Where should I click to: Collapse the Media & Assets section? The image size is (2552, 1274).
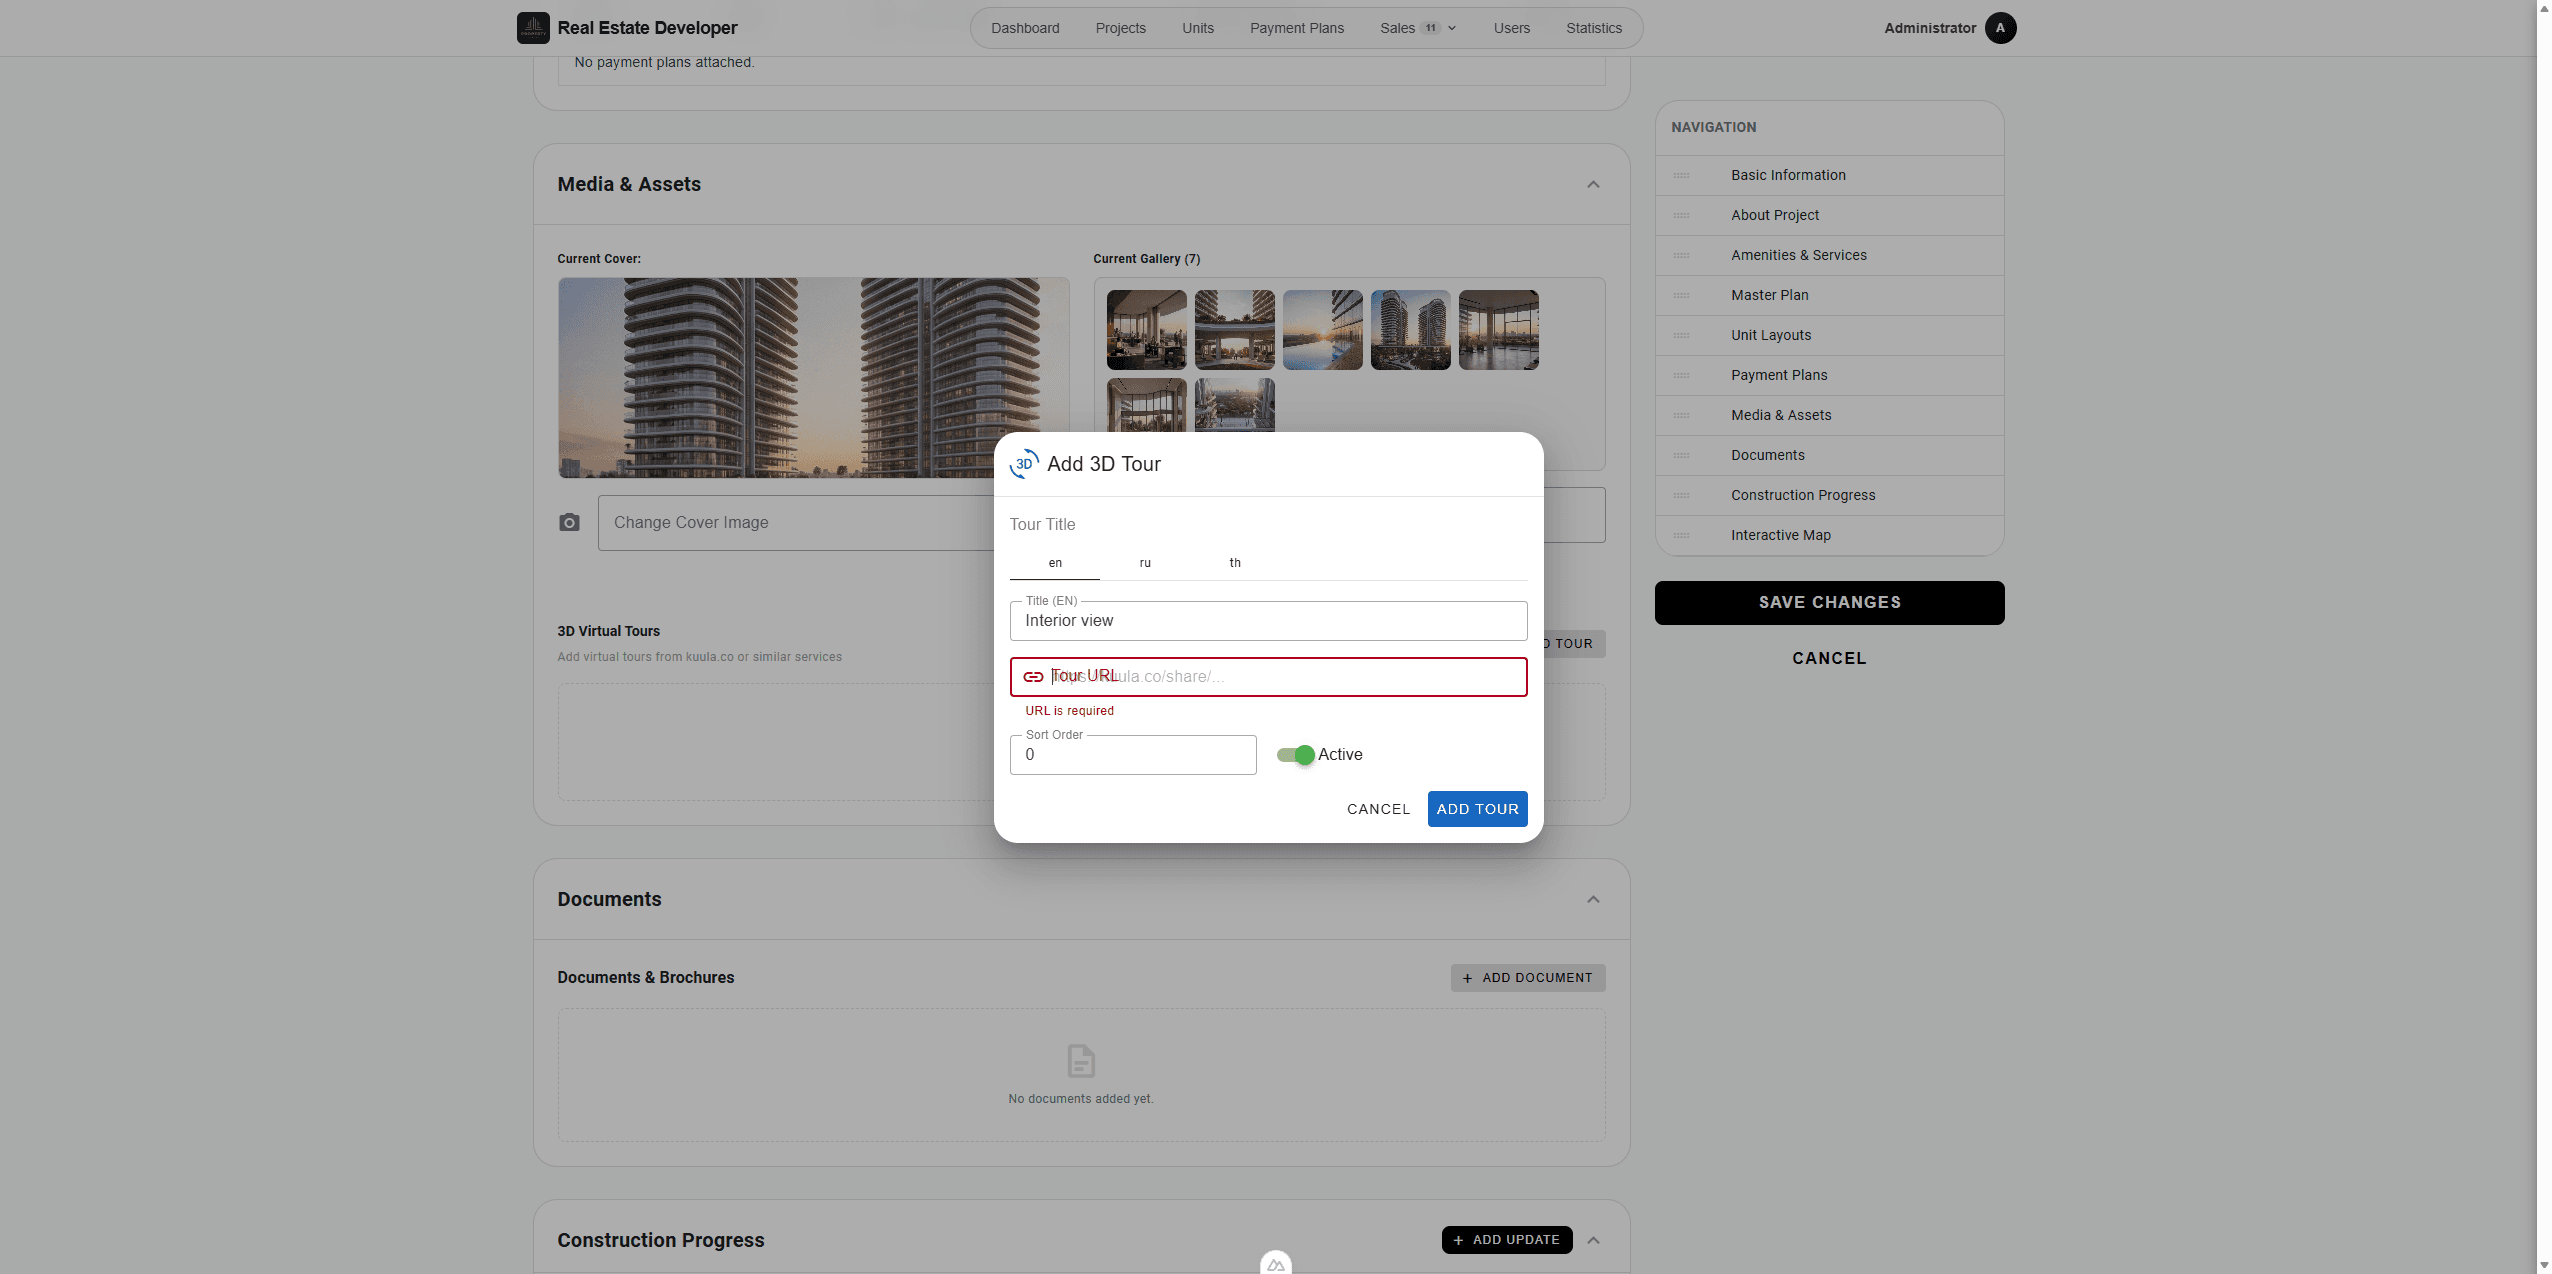point(1593,185)
